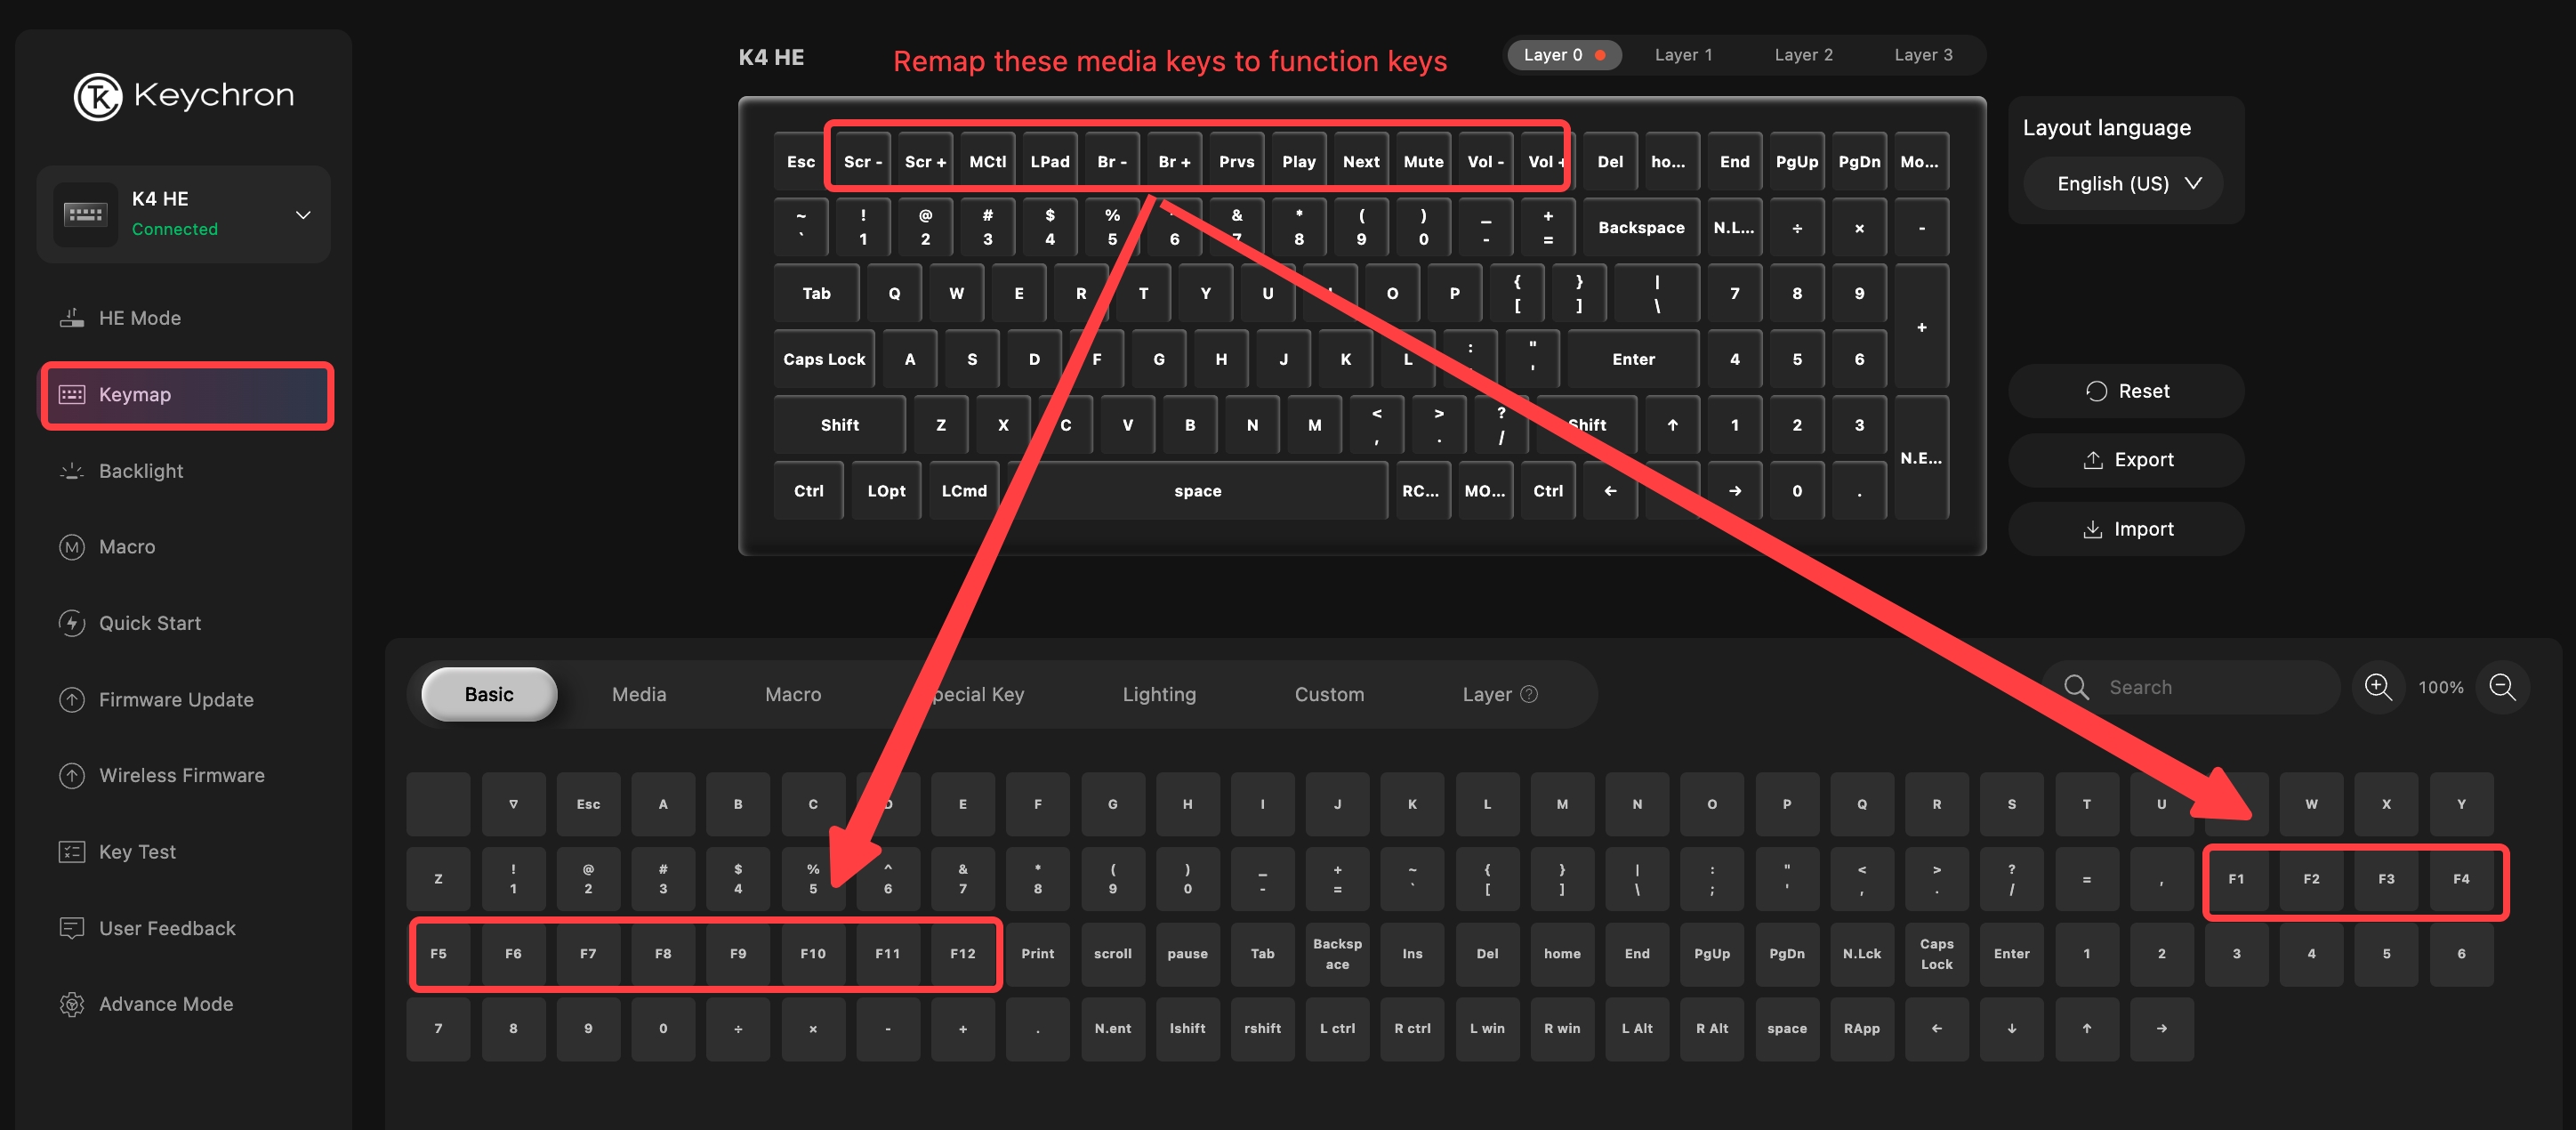Open the Macro sidebar section
Viewport: 2576px width, 1130px height.
coord(127,547)
